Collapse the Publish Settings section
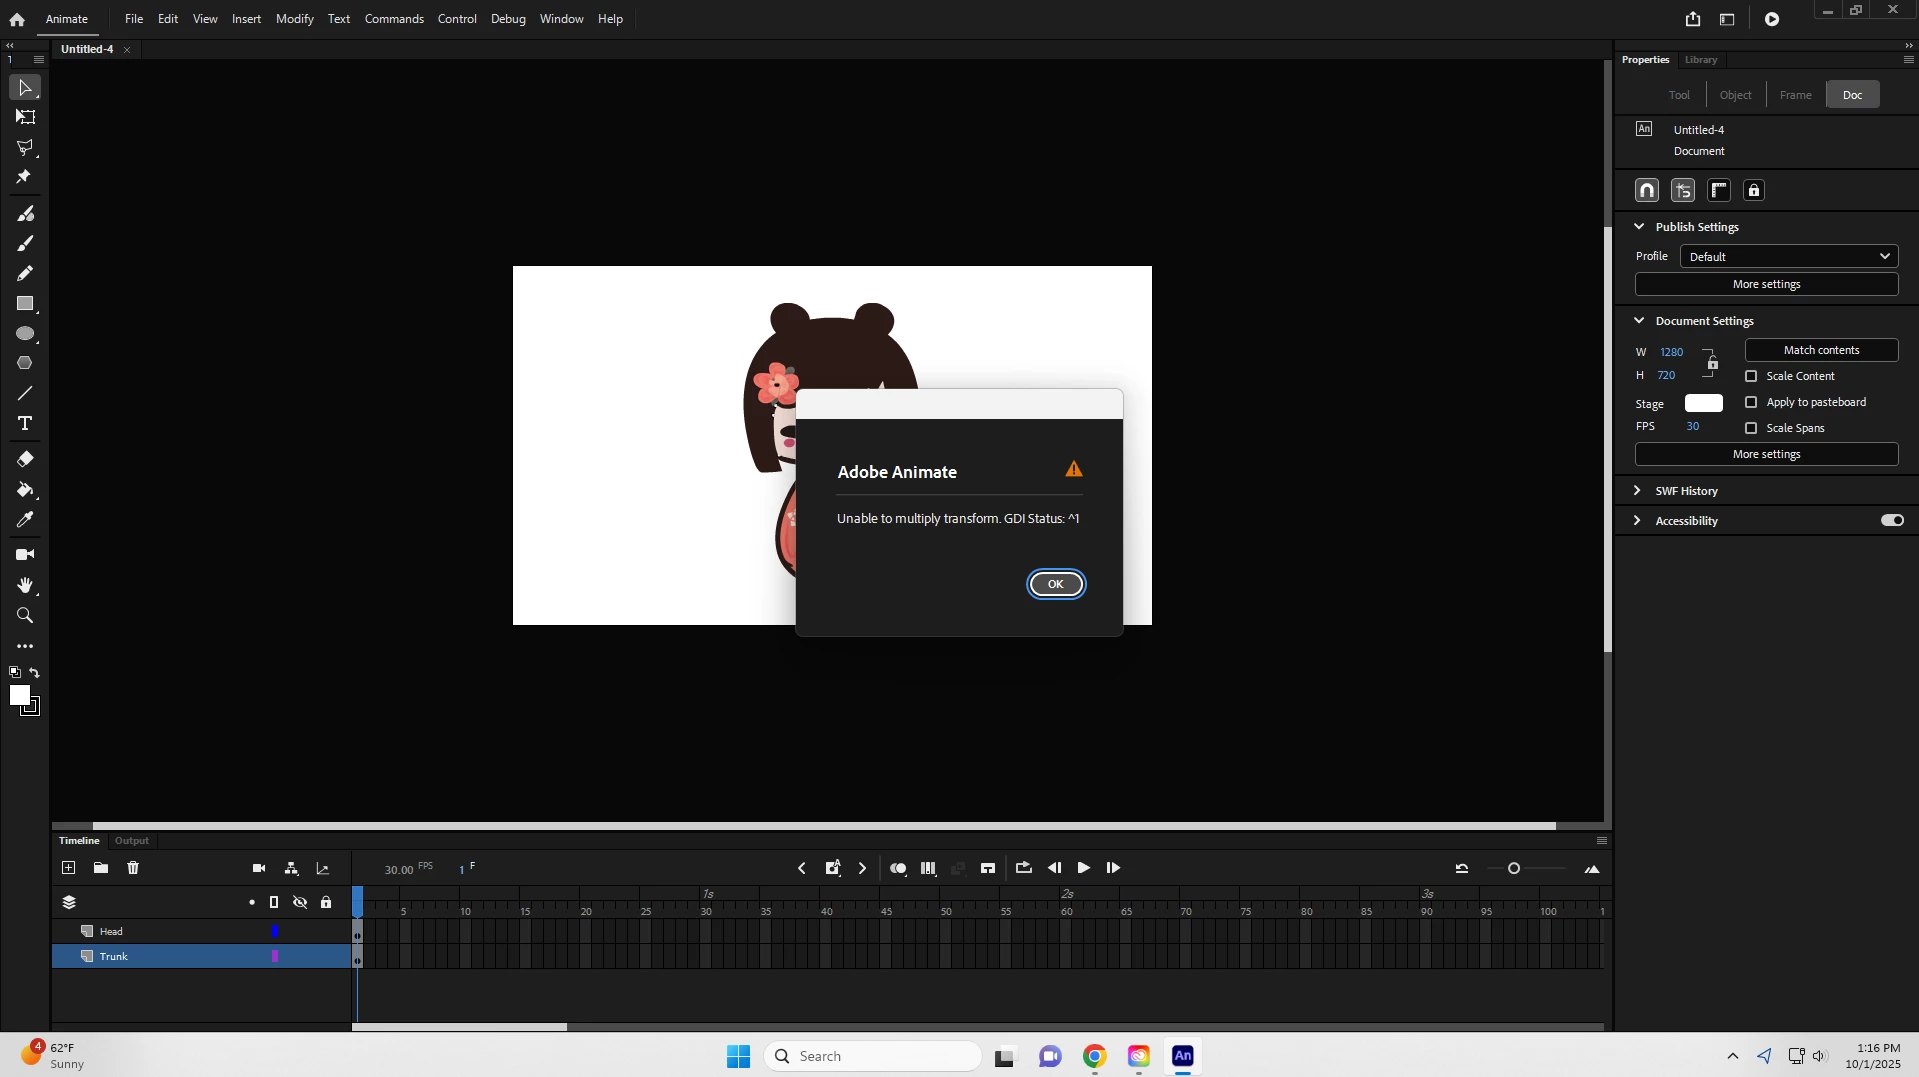This screenshot has height=1077, width=1919. pyautogui.click(x=1639, y=227)
